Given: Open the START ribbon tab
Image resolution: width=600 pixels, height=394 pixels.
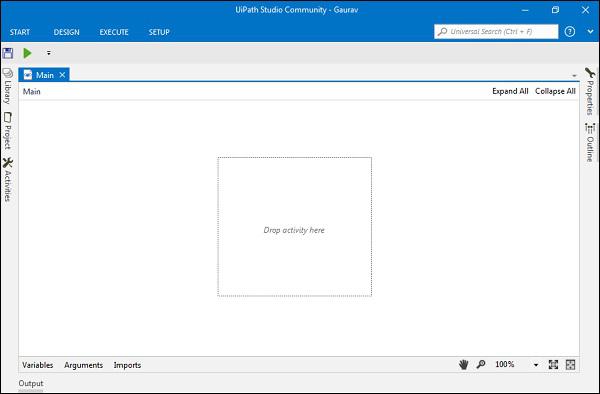Looking at the screenshot, I should 20,32.
